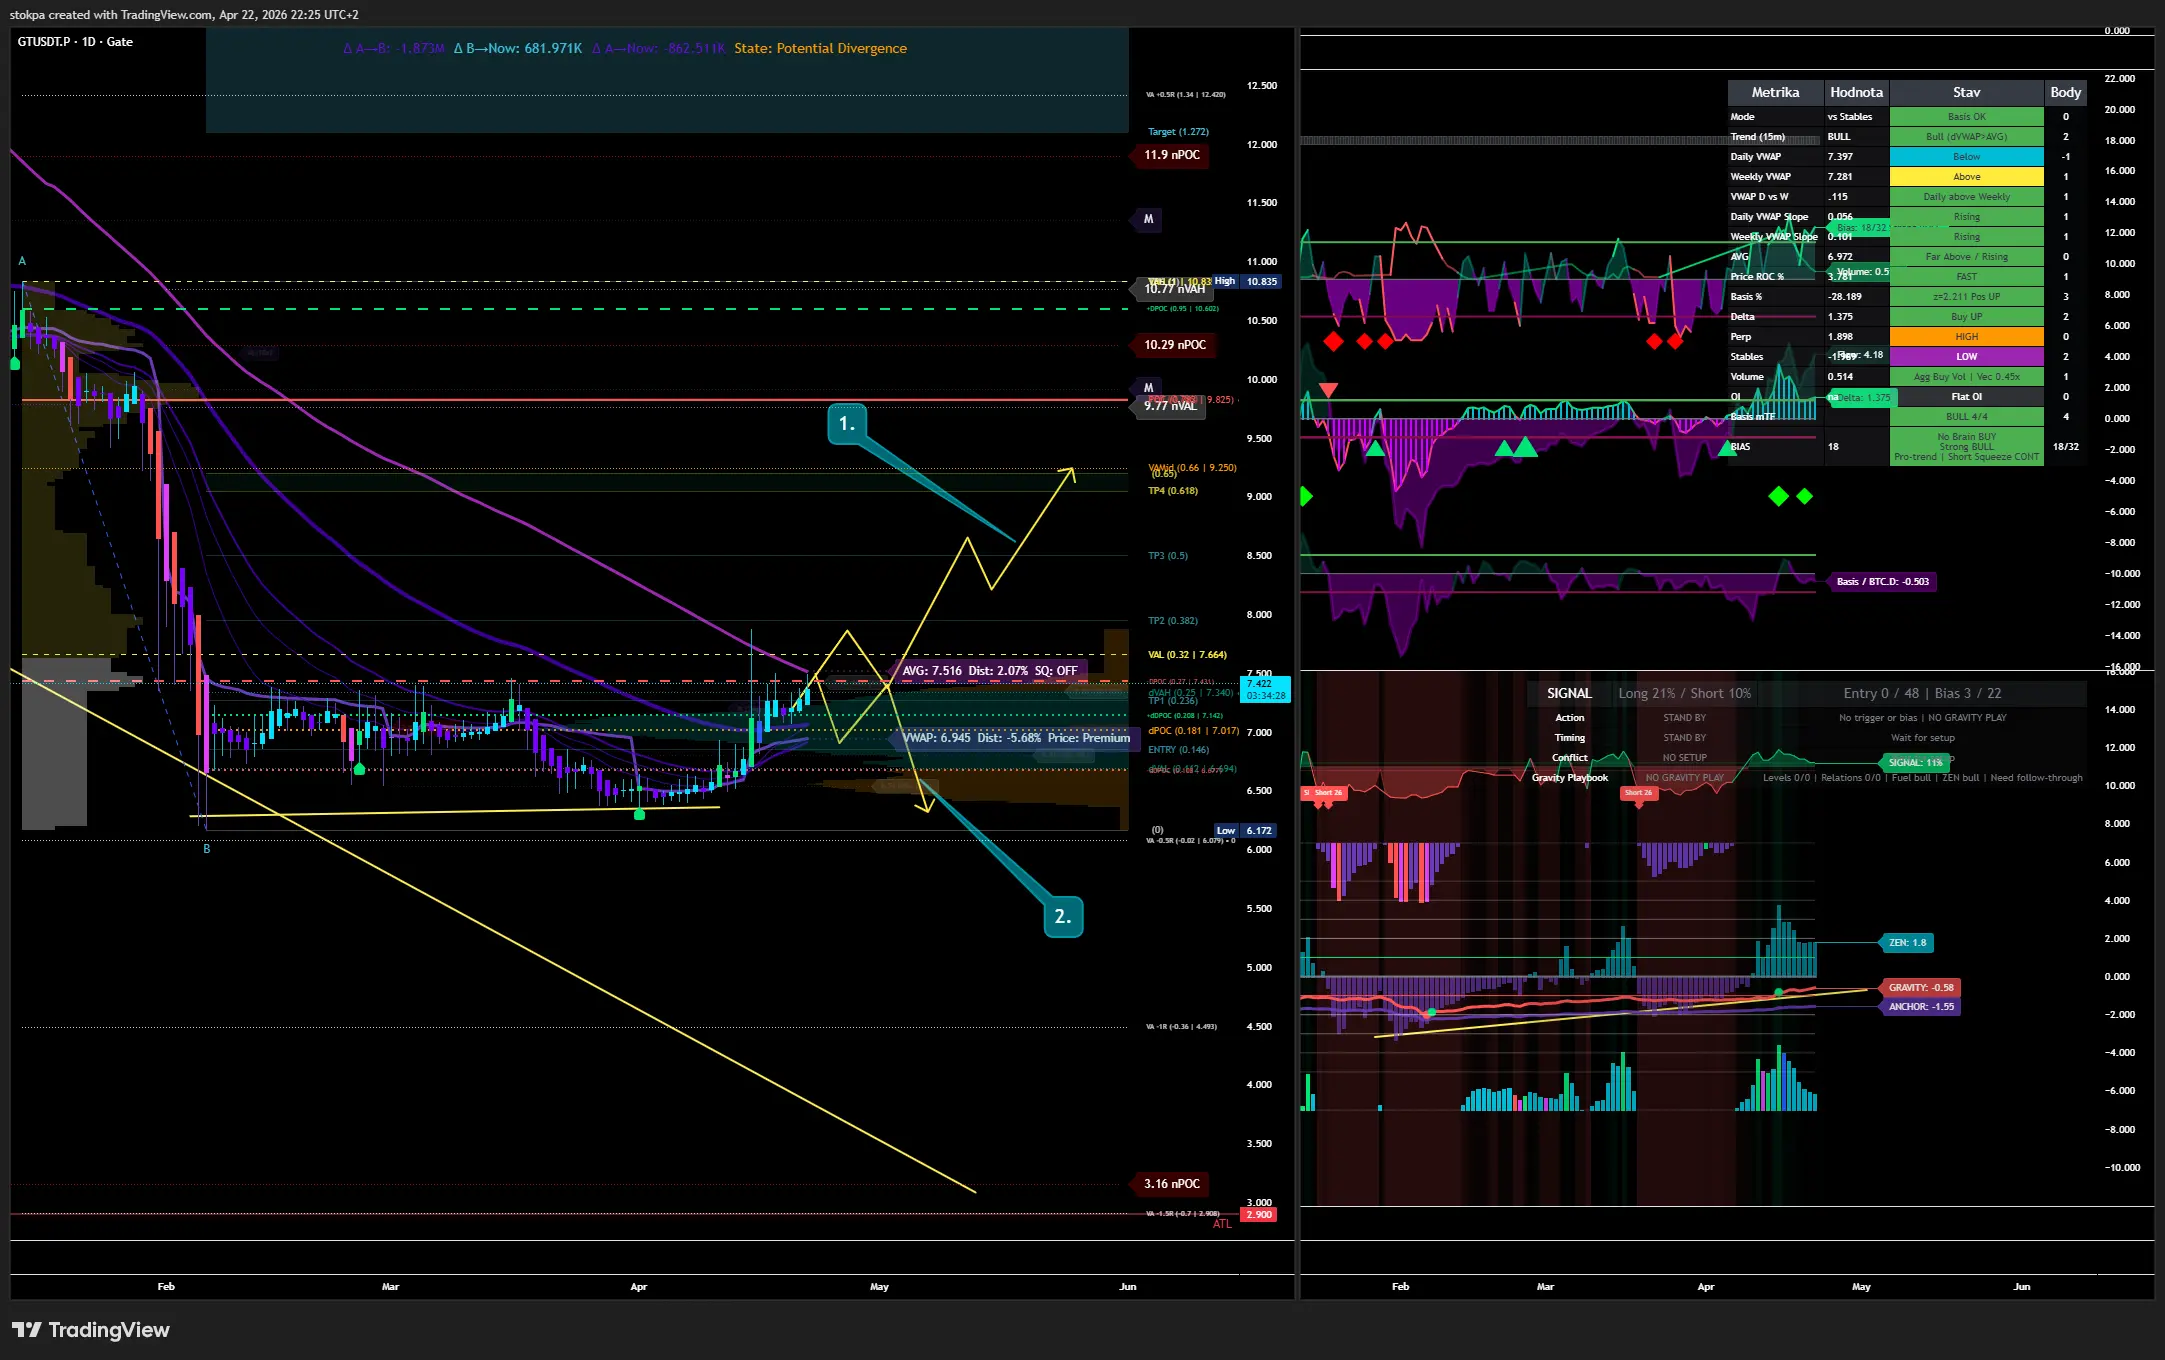Click the Basis / BTC.D value label
Viewport: 2165px width, 1360px height.
coord(1882,582)
